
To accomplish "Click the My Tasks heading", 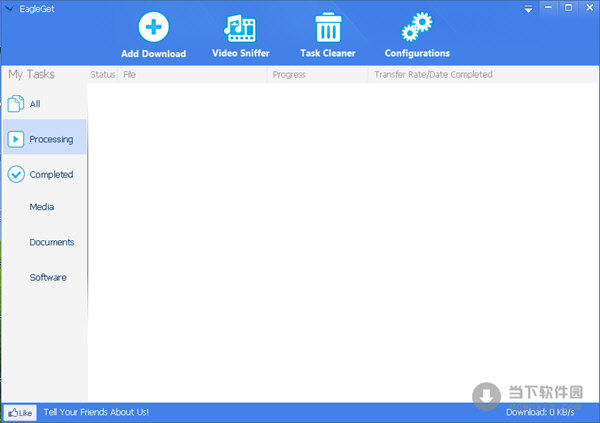I will (x=31, y=74).
